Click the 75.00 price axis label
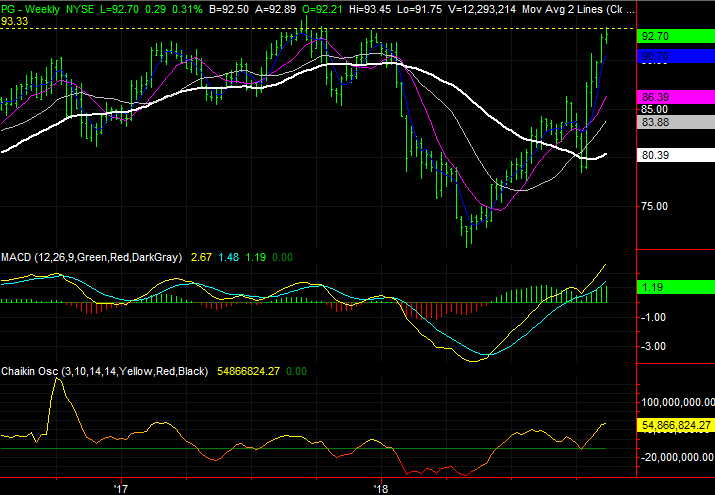The height and width of the screenshot is (495, 715). 654,206
